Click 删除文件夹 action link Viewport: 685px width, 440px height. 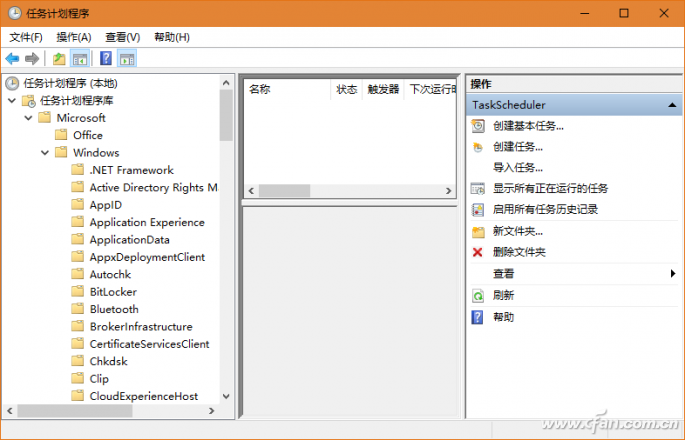pos(519,252)
